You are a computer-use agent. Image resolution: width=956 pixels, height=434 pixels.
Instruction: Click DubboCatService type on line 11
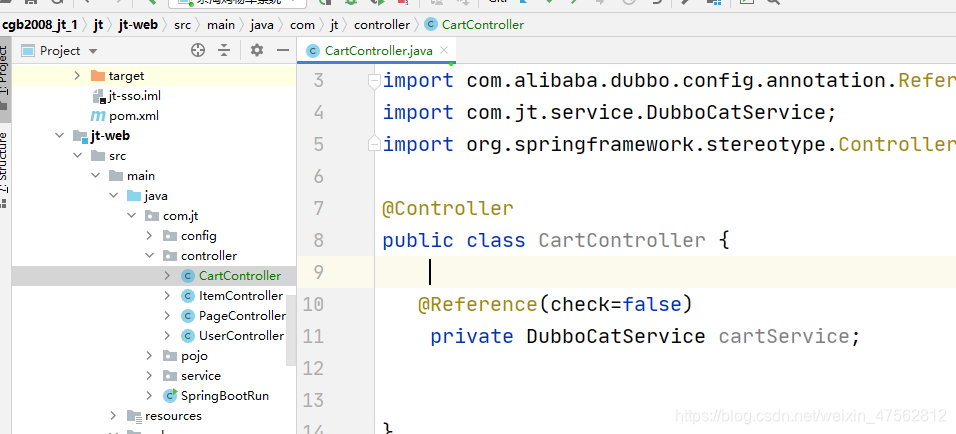tap(616, 336)
